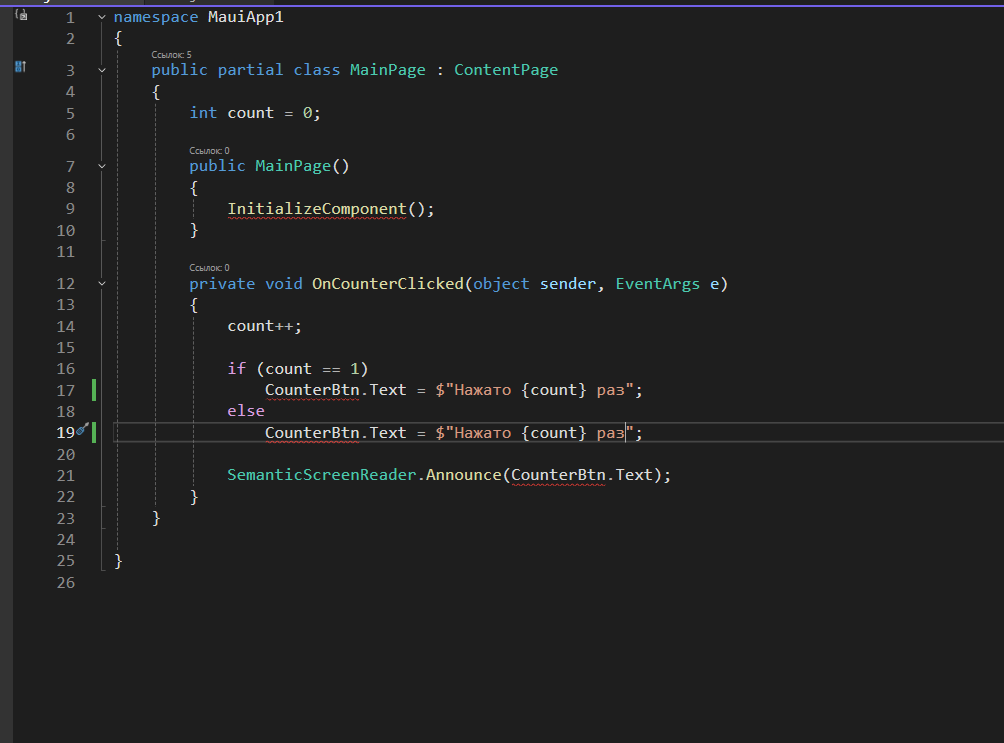Click the inheritance margin icon beside line 3
Viewport: 1004px width, 743px height.
20,66
